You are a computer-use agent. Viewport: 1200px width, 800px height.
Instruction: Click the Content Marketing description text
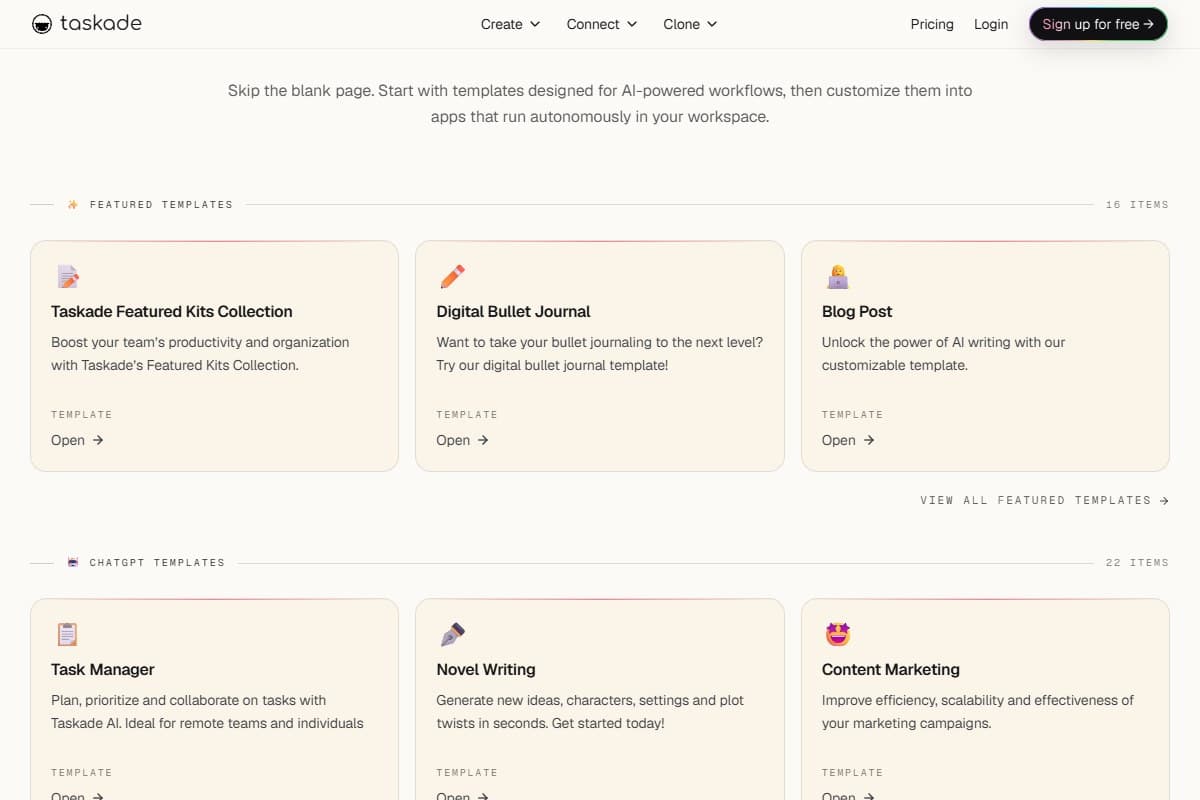[x=978, y=712]
